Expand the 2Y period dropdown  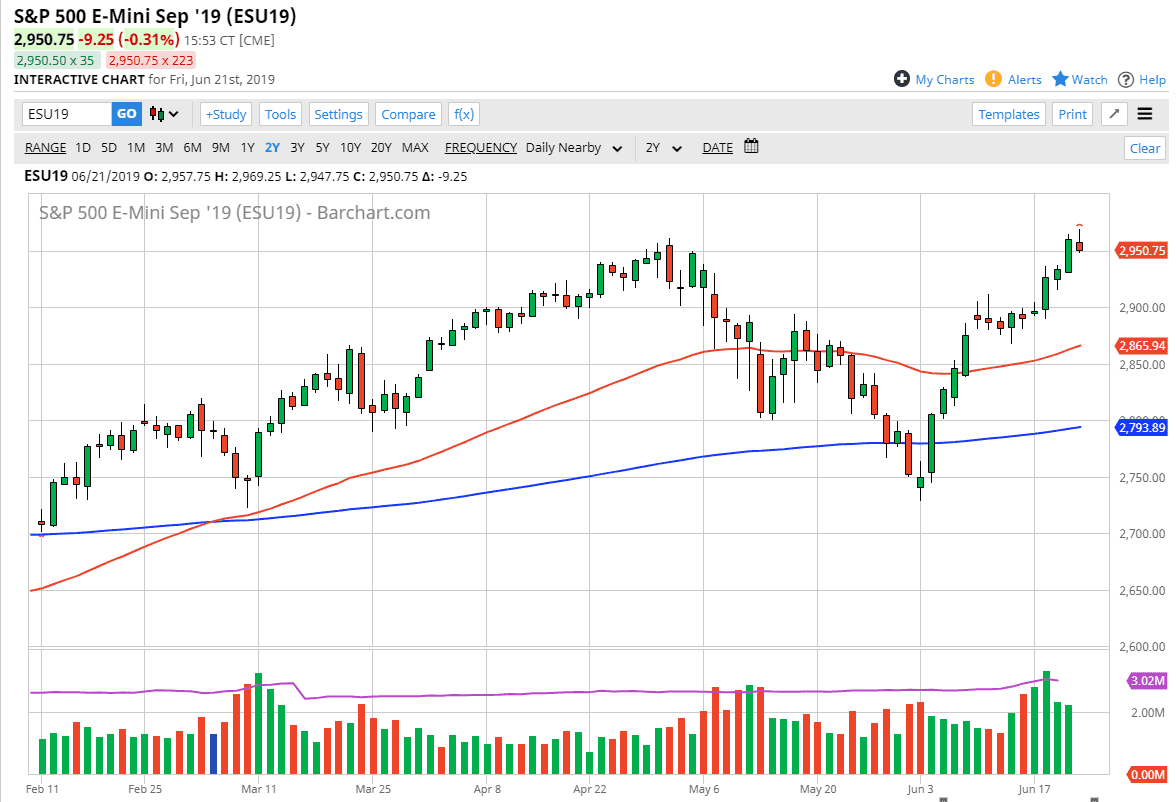coord(662,147)
